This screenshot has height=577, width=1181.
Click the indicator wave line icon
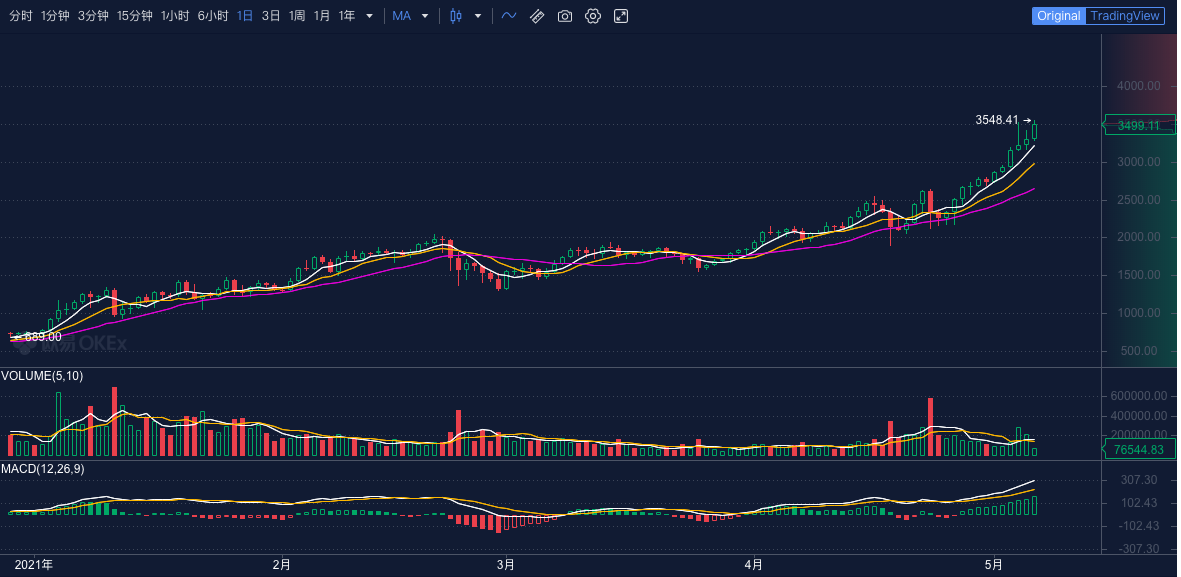click(509, 16)
